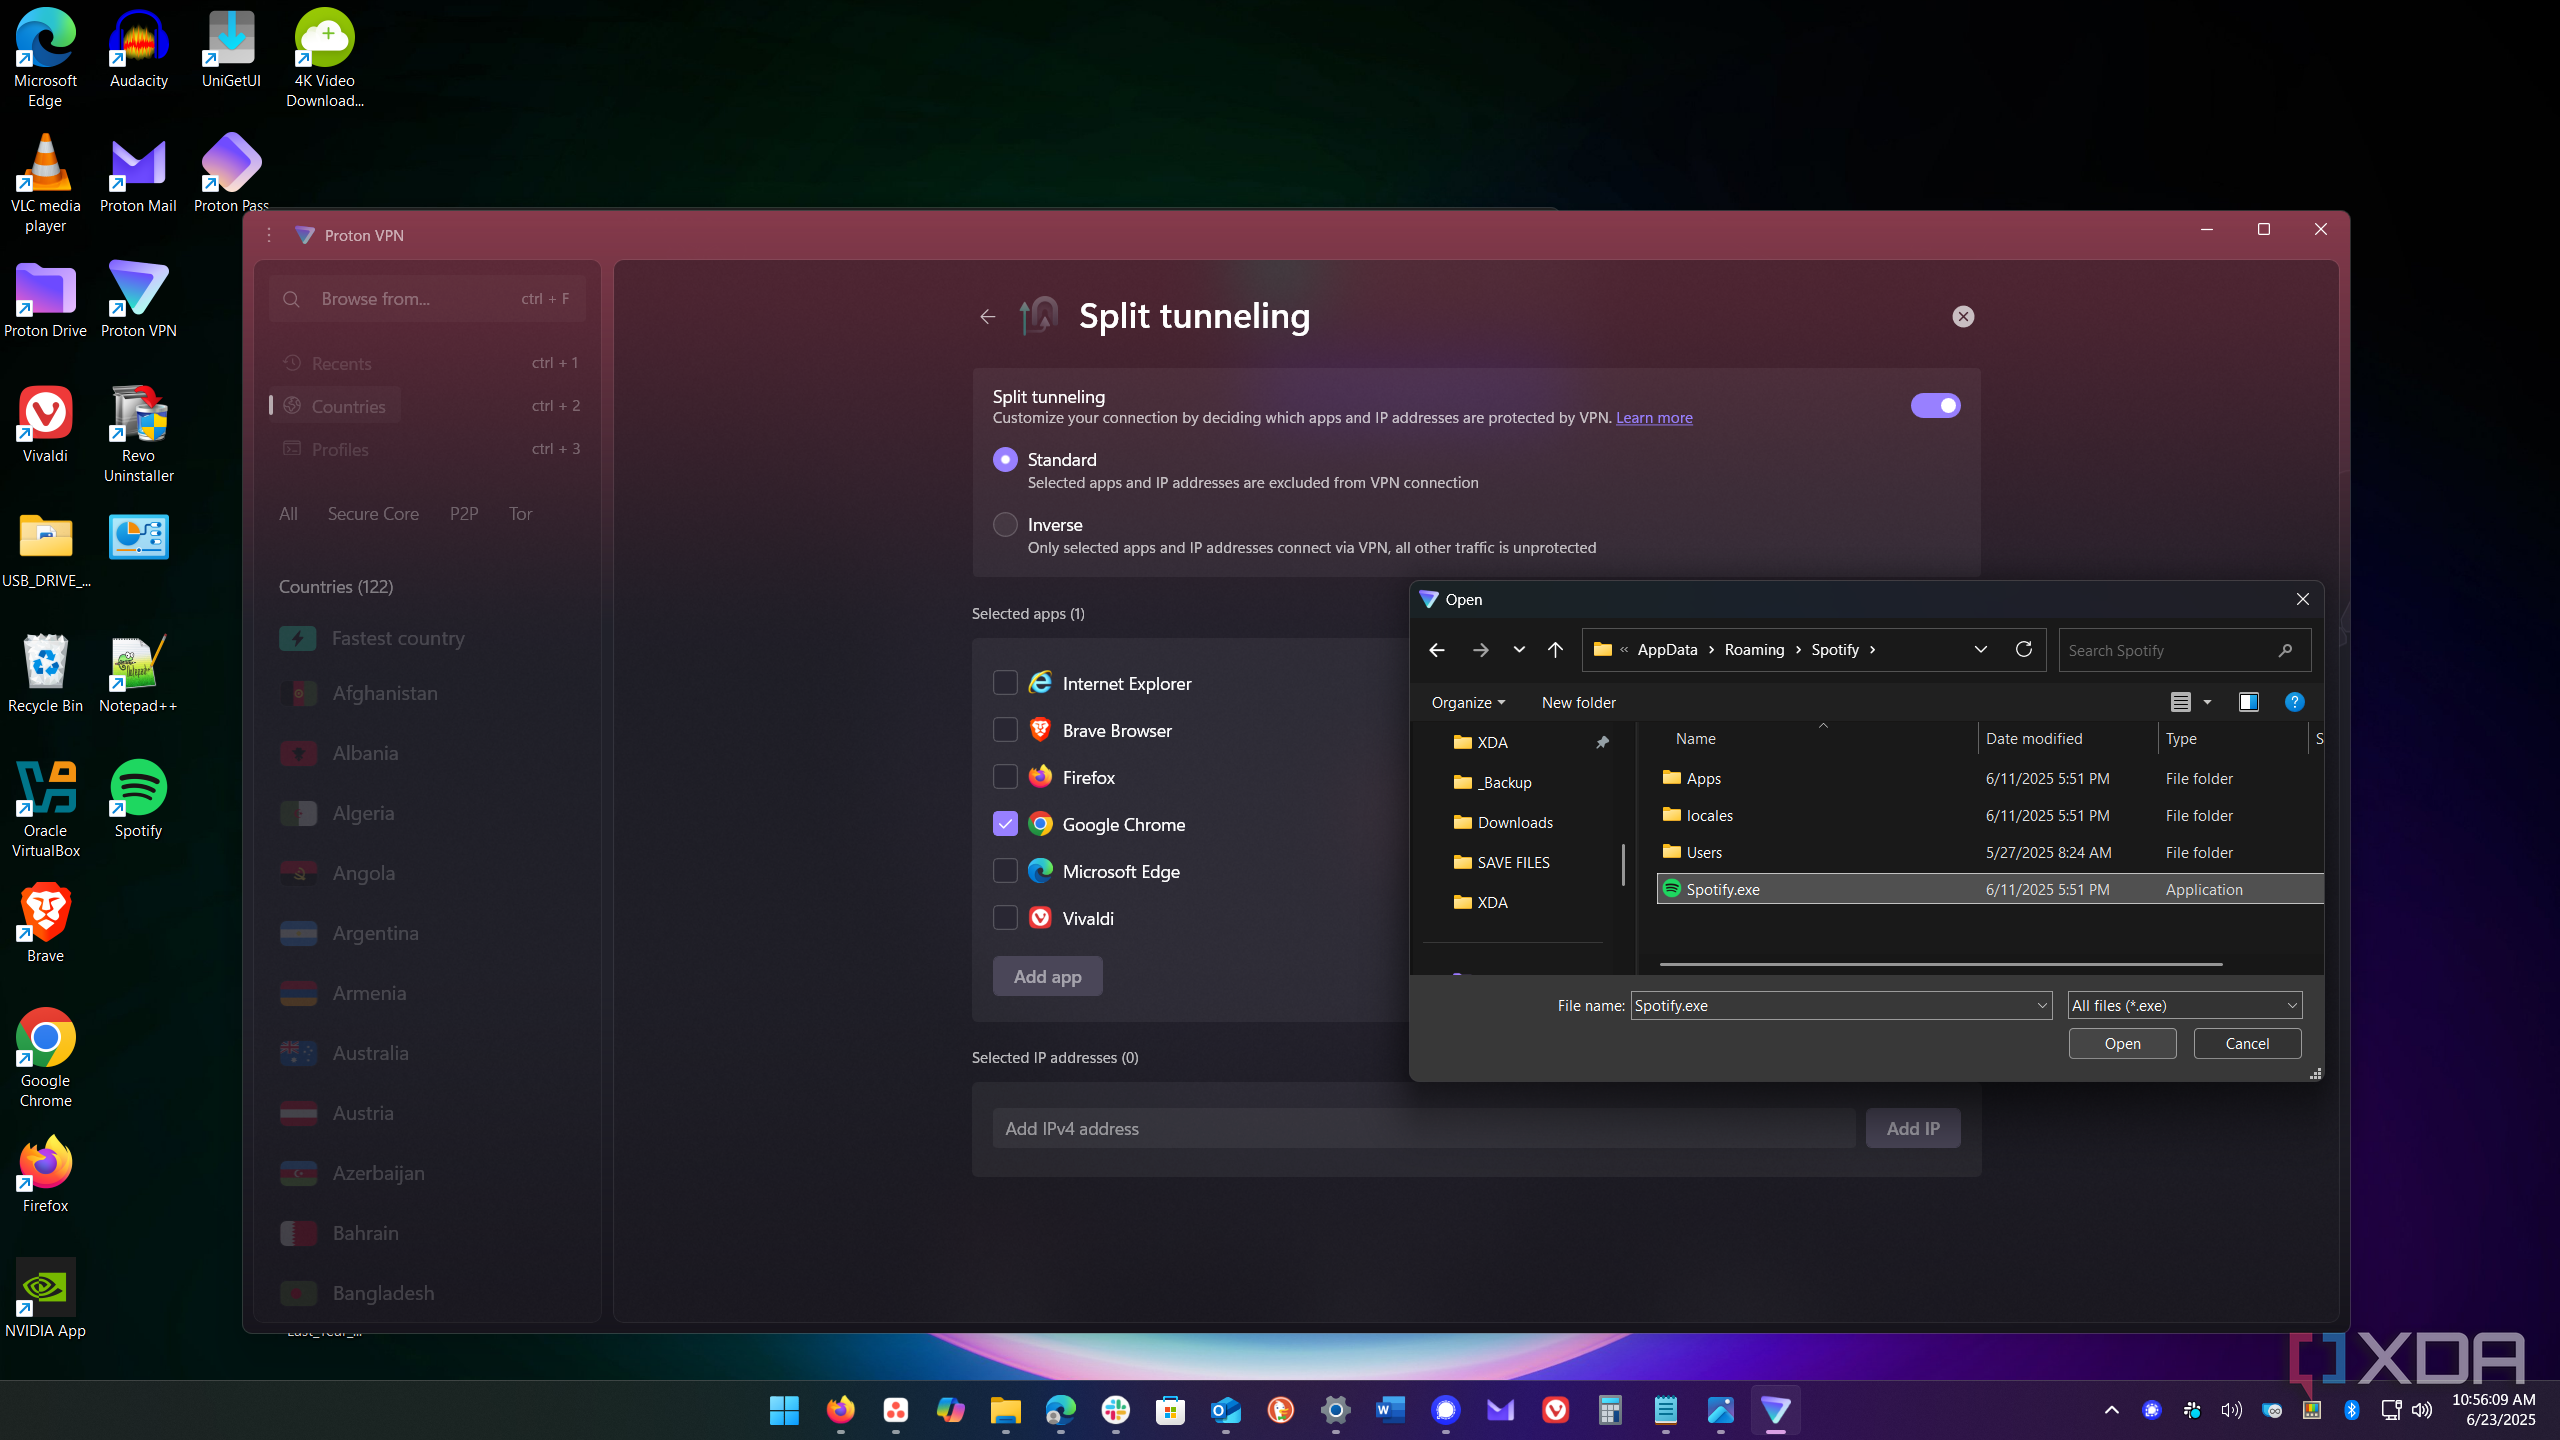The image size is (2560, 1440).
Task: Open the Learn more link
Action: point(1654,418)
